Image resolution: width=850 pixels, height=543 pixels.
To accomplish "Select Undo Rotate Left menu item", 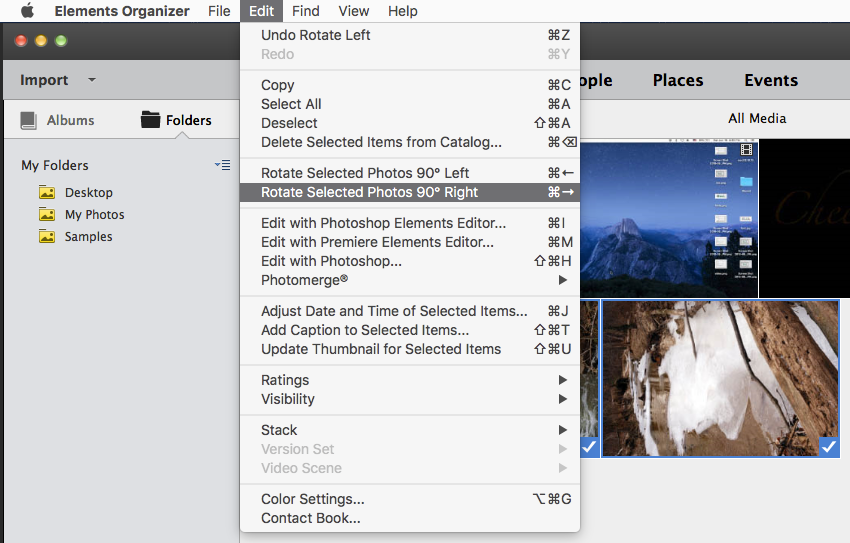I will point(315,35).
